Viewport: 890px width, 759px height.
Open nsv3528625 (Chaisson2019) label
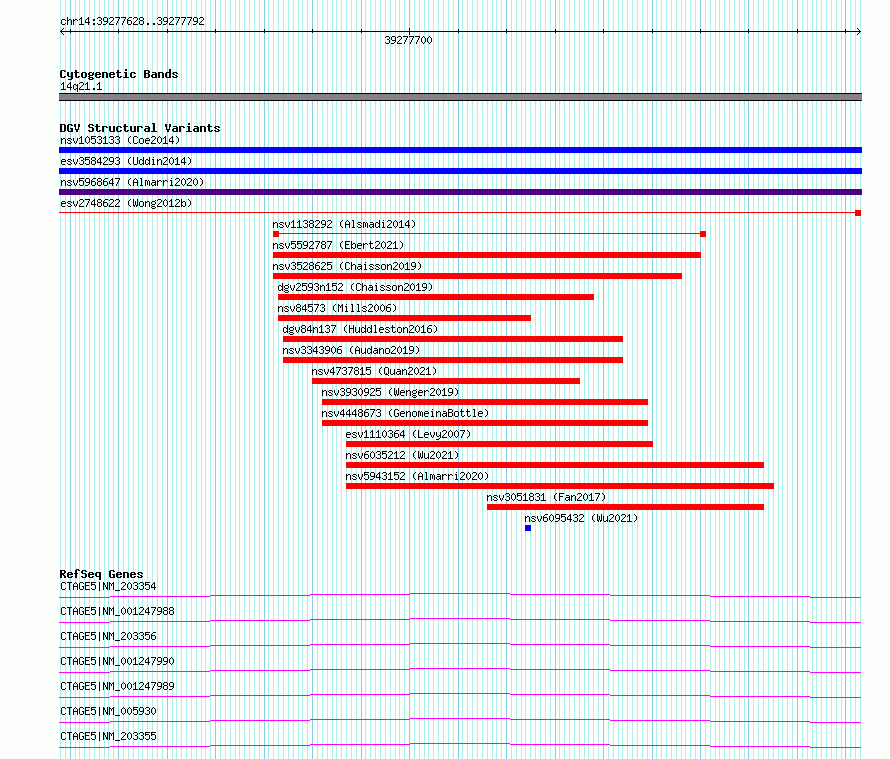pos(347,266)
